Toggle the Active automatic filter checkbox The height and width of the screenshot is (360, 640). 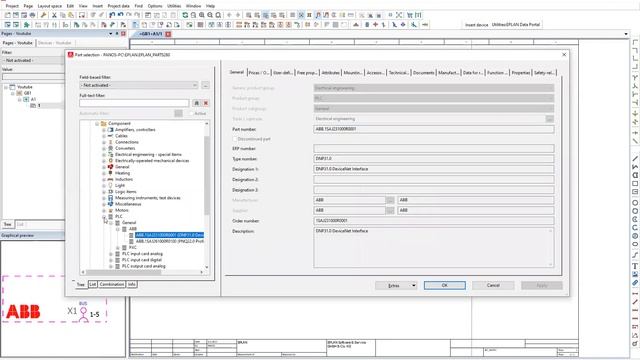coord(191,113)
